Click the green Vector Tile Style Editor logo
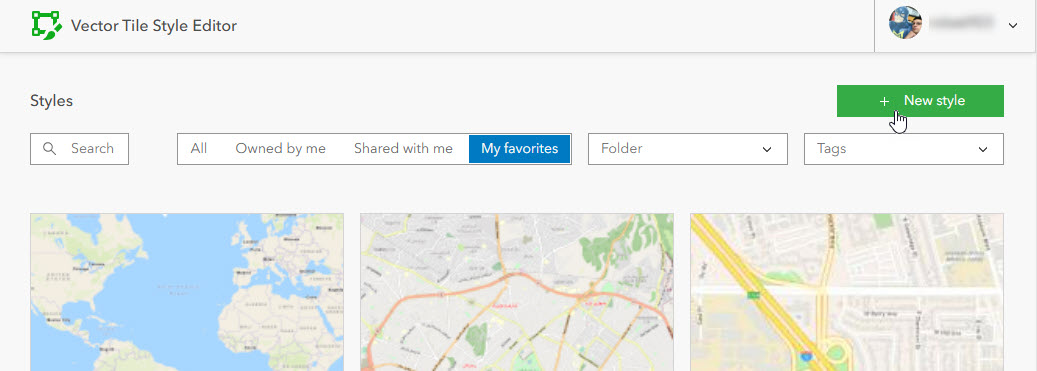The height and width of the screenshot is (371, 1037). coord(46,26)
